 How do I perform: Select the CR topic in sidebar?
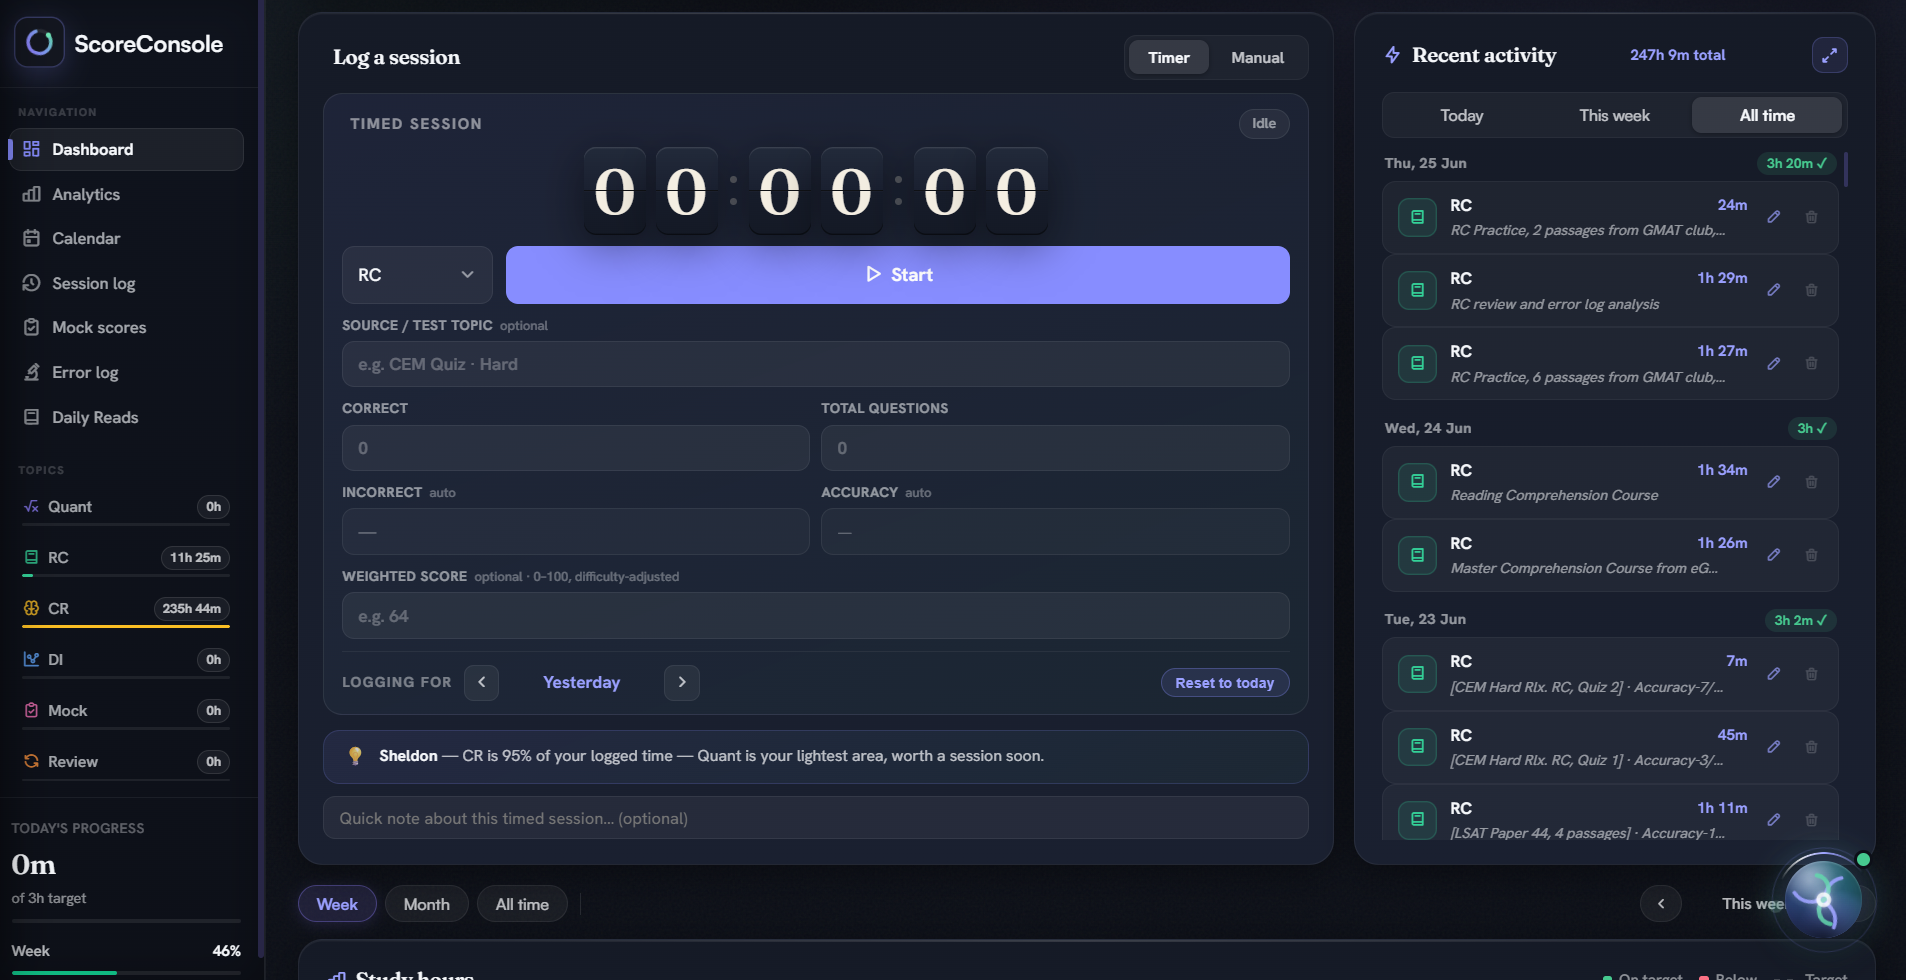pos(126,609)
